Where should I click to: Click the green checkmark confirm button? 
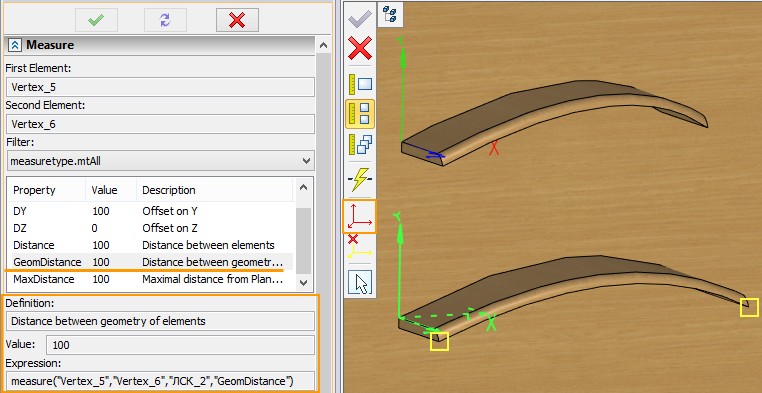(96, 20)
